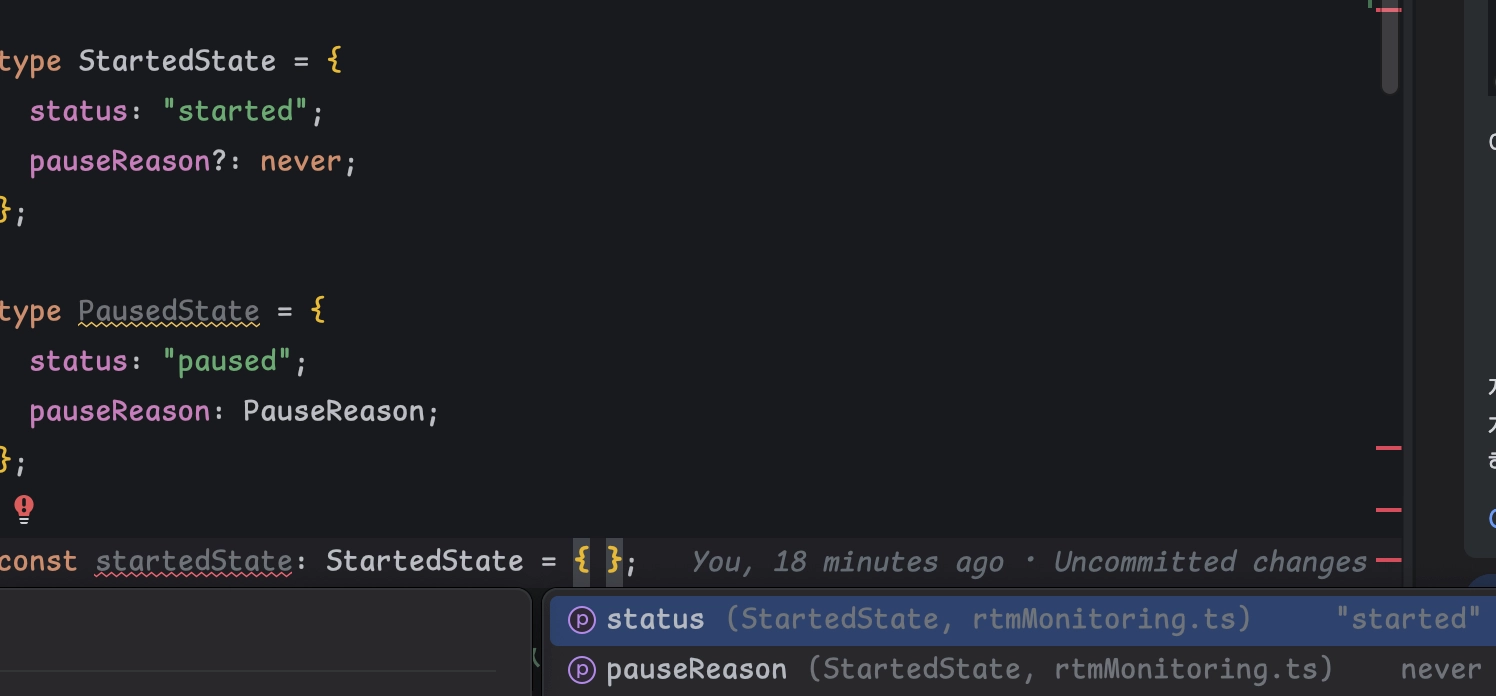The width and height of the screenshot is (1496, 696).
Task: Click the underlined PausedState type name
Action: coord(168,311)
